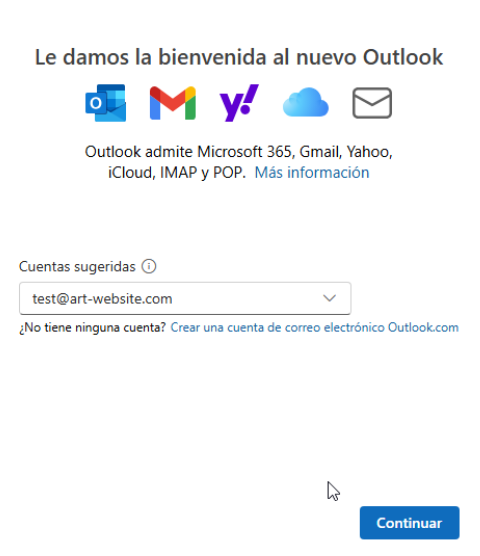
Task: Show info about Cuentas sugeridas
Action: pyautogui.click(x=149, y=266)
